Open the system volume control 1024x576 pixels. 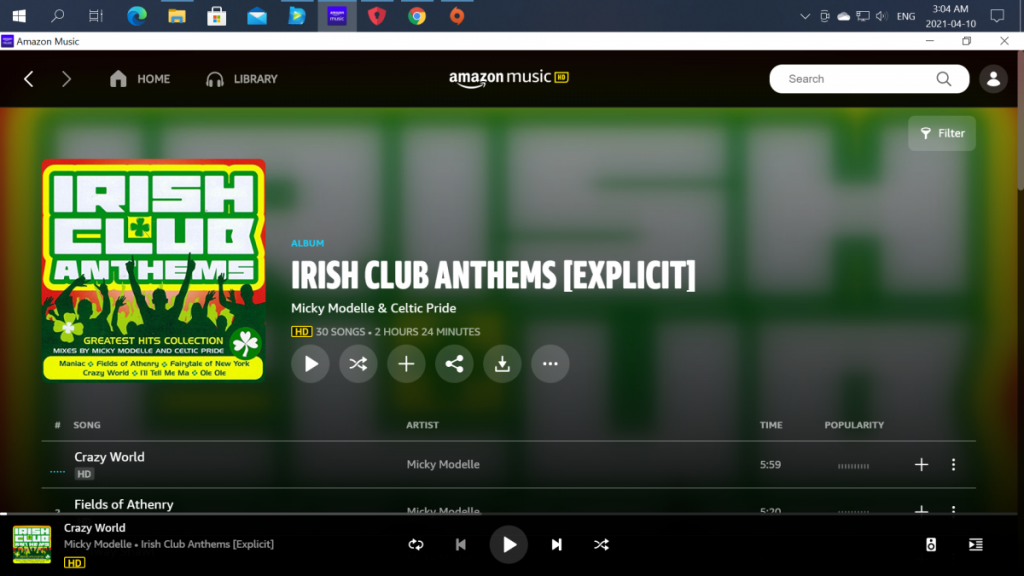(882, 16)
